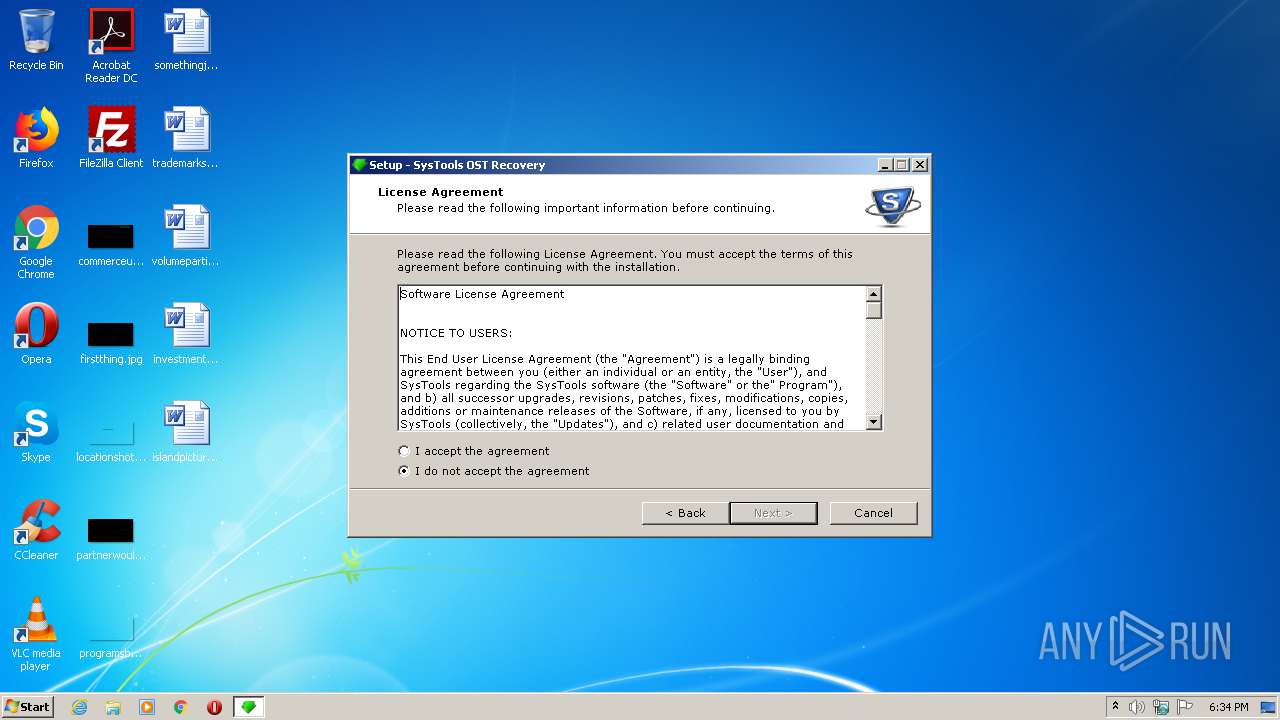Select the partnerwoul... file icon
This screenshot has height=720, width=1280.
pyautogui.click(x=111, y=536)
